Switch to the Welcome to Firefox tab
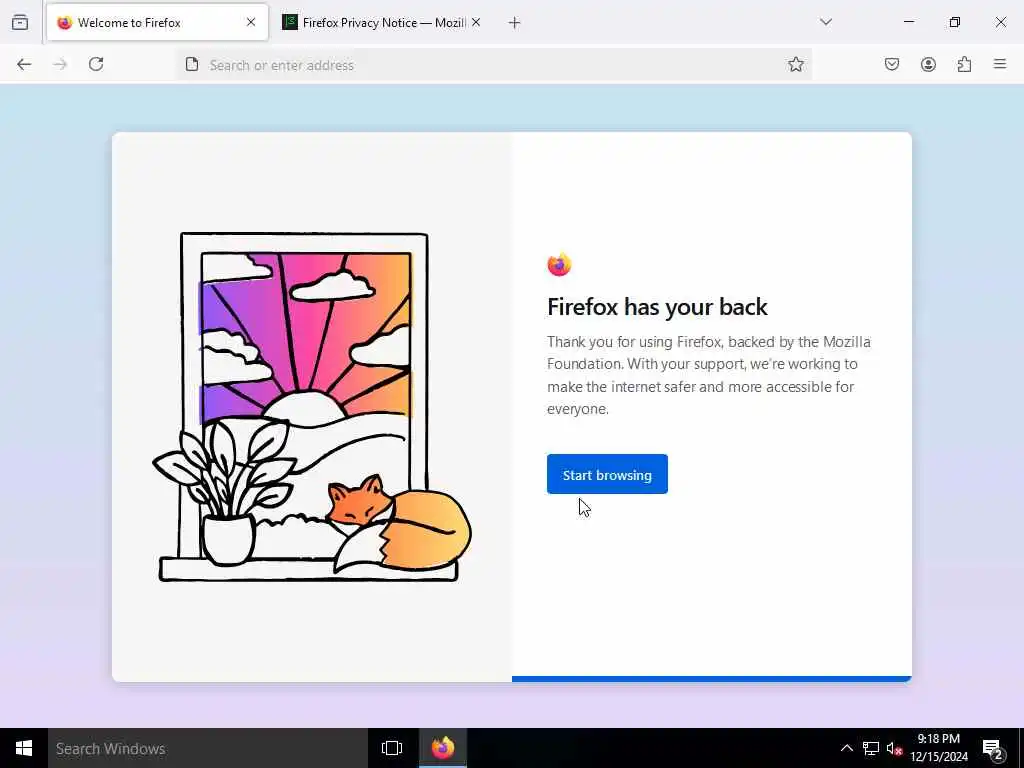 (x=157, y=23)
